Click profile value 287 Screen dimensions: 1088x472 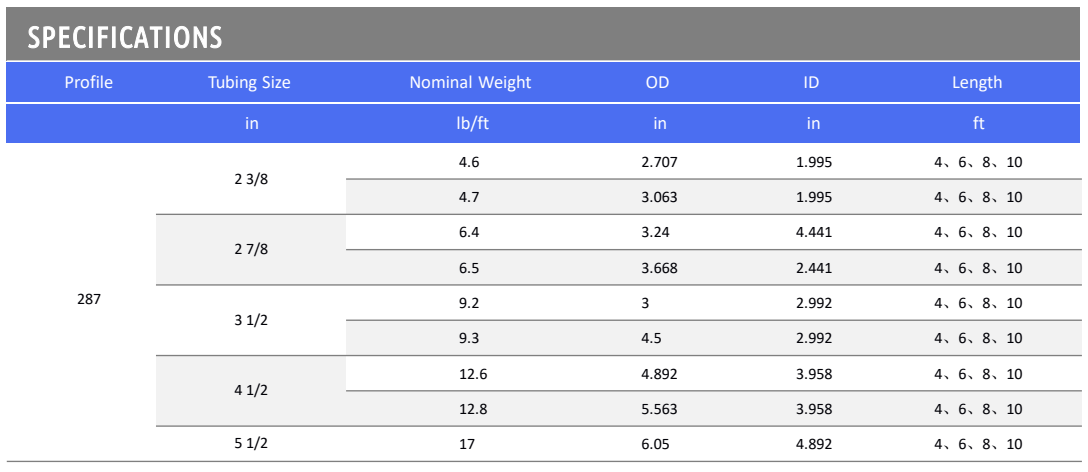pos(89,298)
